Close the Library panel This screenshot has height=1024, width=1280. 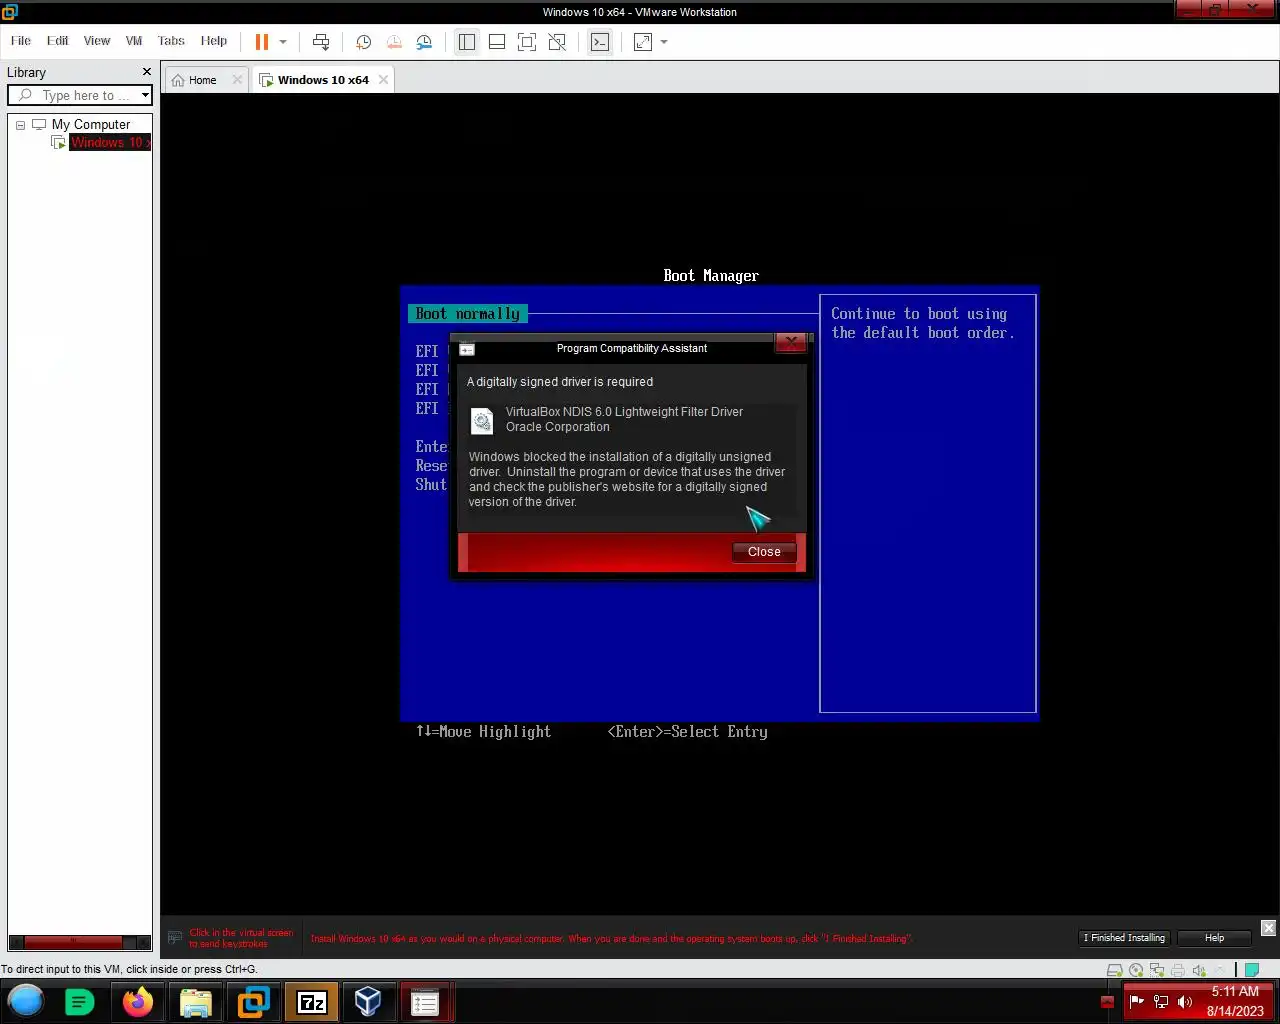(147, 72)
